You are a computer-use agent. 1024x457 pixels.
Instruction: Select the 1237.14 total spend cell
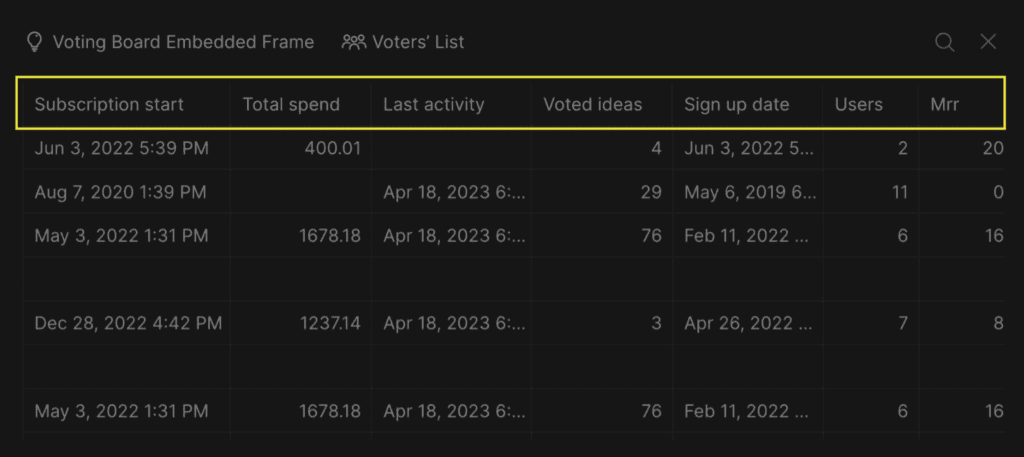pos(300,323)
